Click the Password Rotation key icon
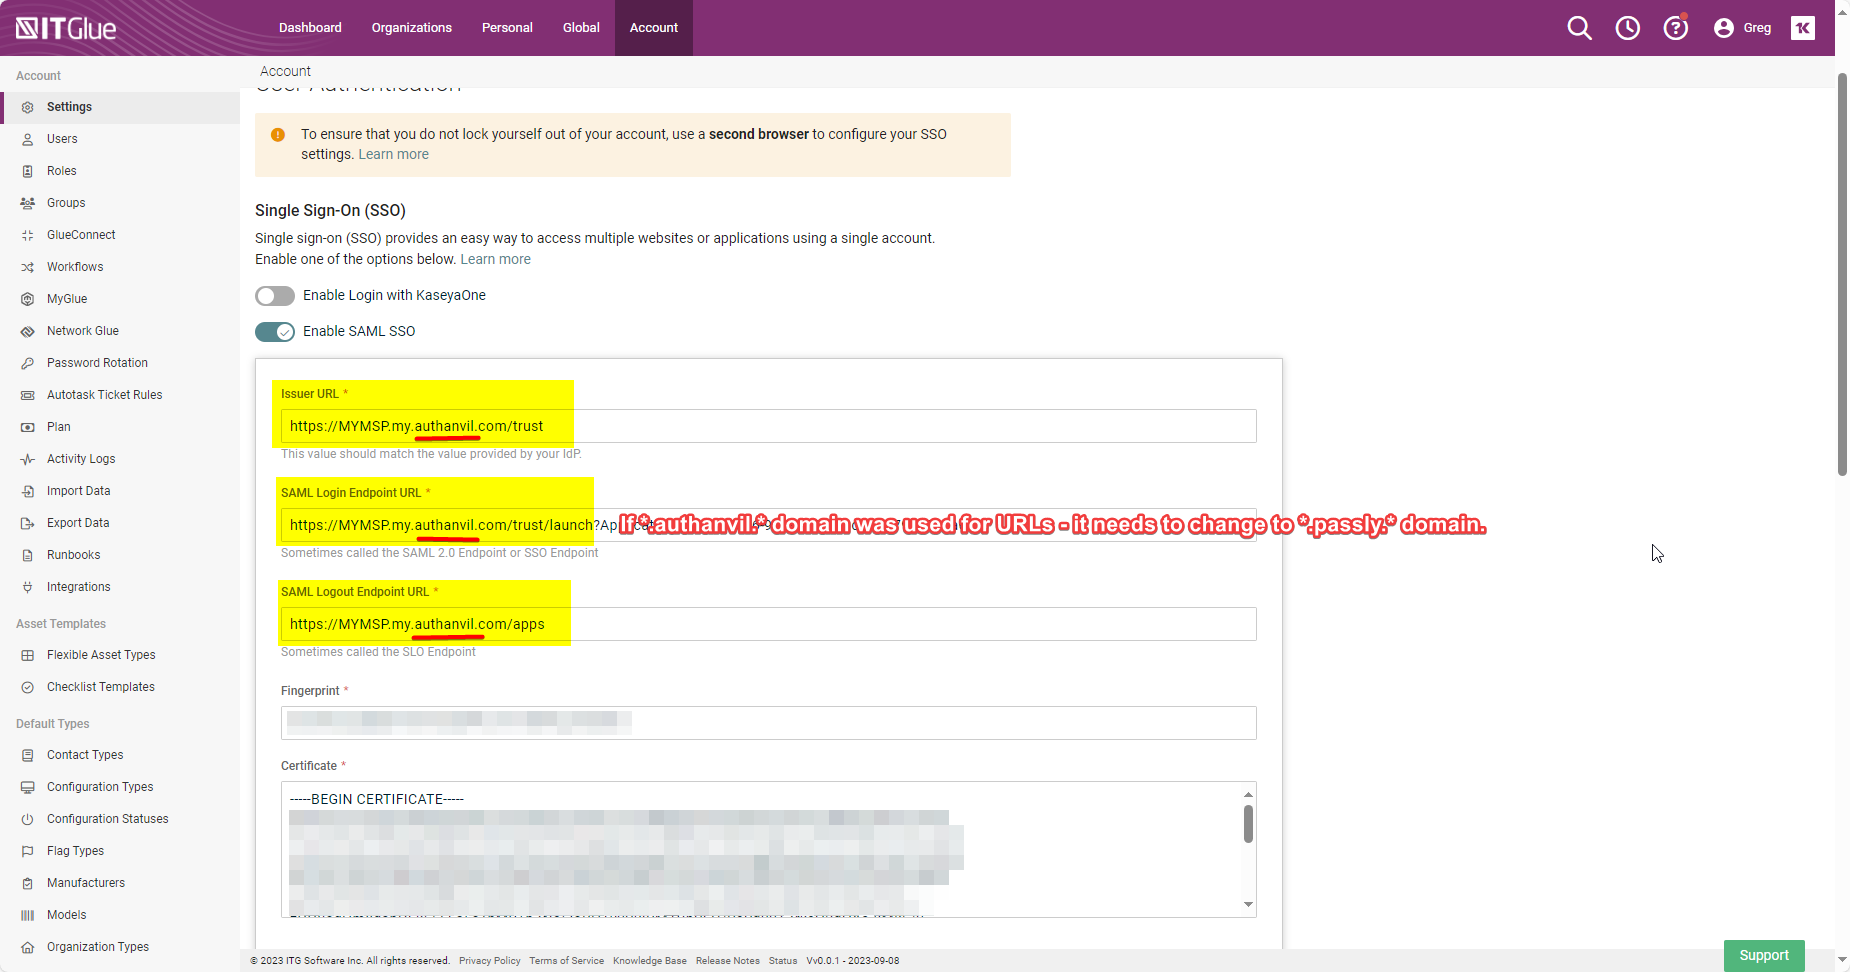 [x=28, y=363]
